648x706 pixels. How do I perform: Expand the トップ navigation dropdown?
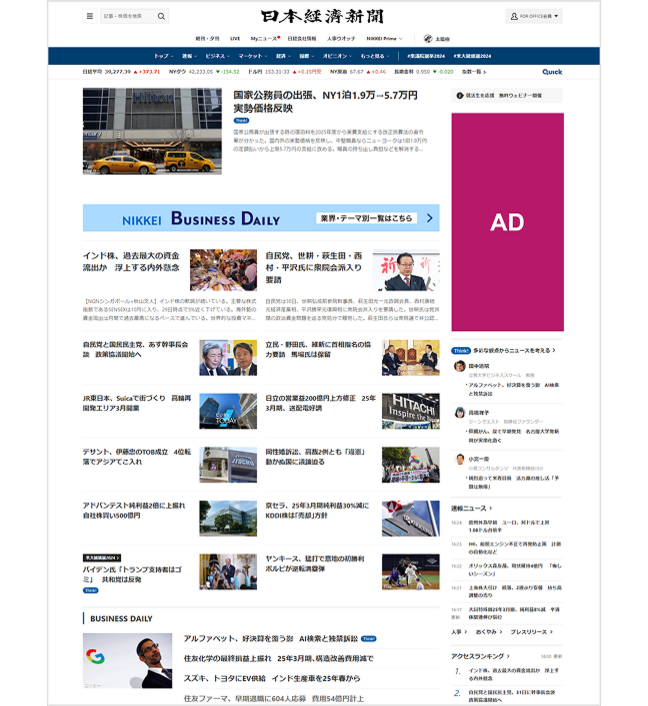tap(163, 56)
